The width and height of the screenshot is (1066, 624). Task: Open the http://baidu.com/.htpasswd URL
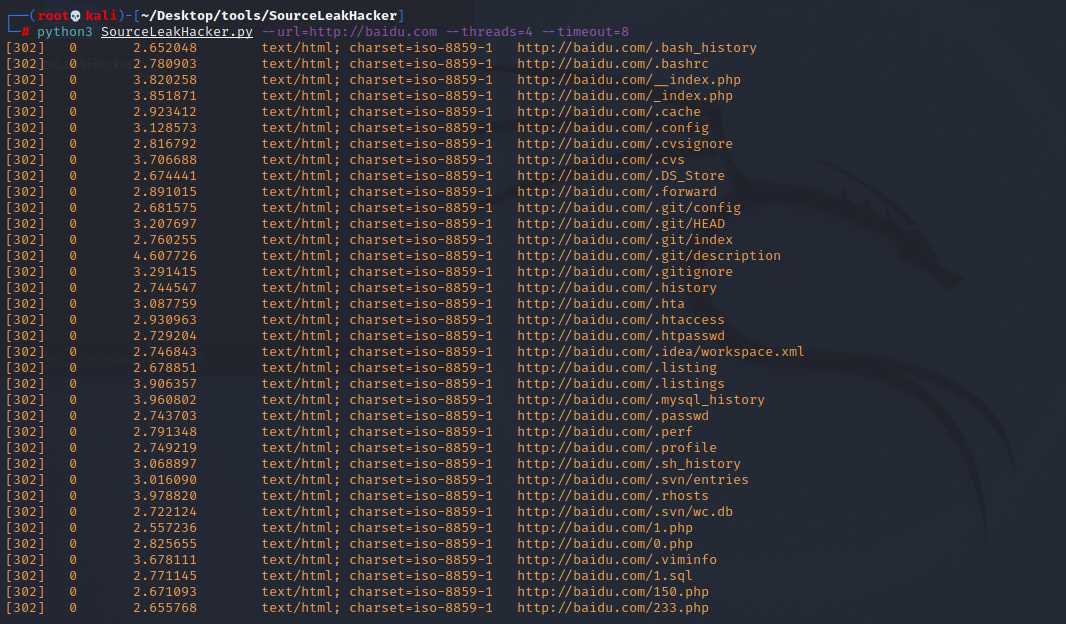click(x=621, y=335)
